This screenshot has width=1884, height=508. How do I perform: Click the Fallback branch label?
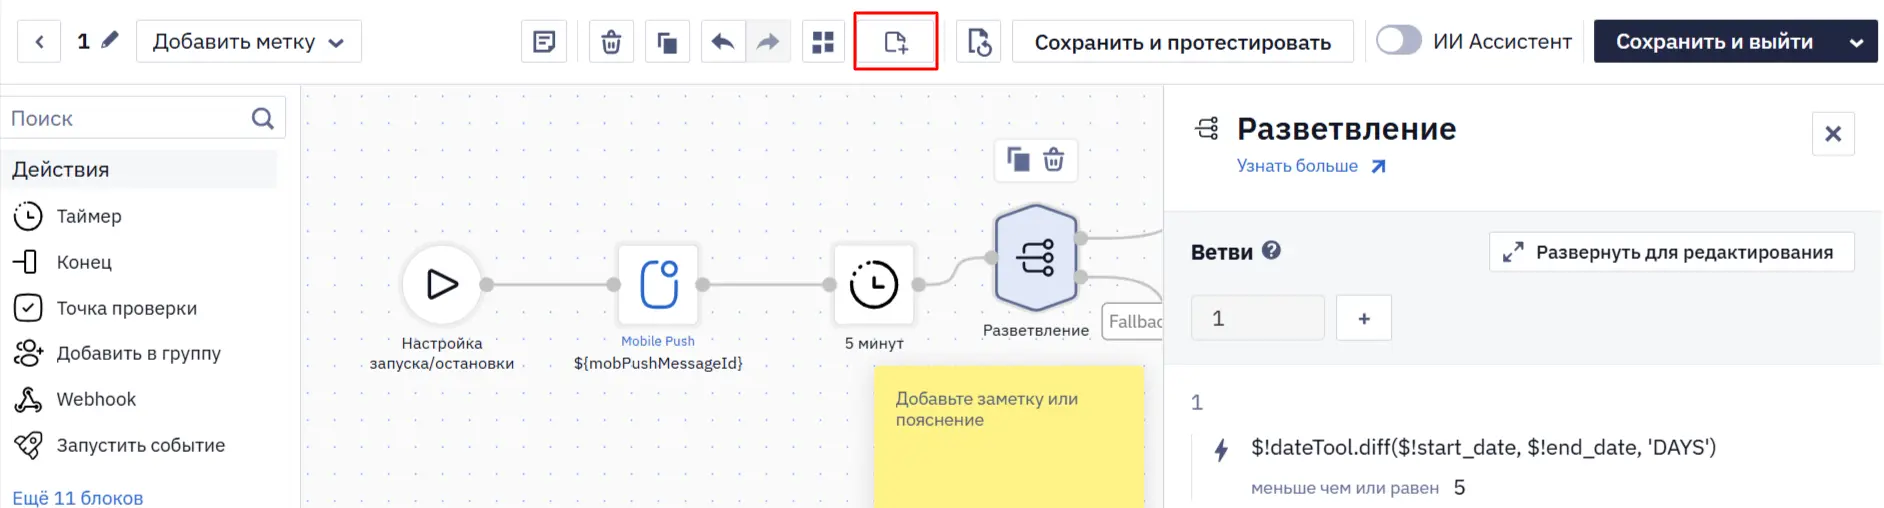[x=1133, y=321]
